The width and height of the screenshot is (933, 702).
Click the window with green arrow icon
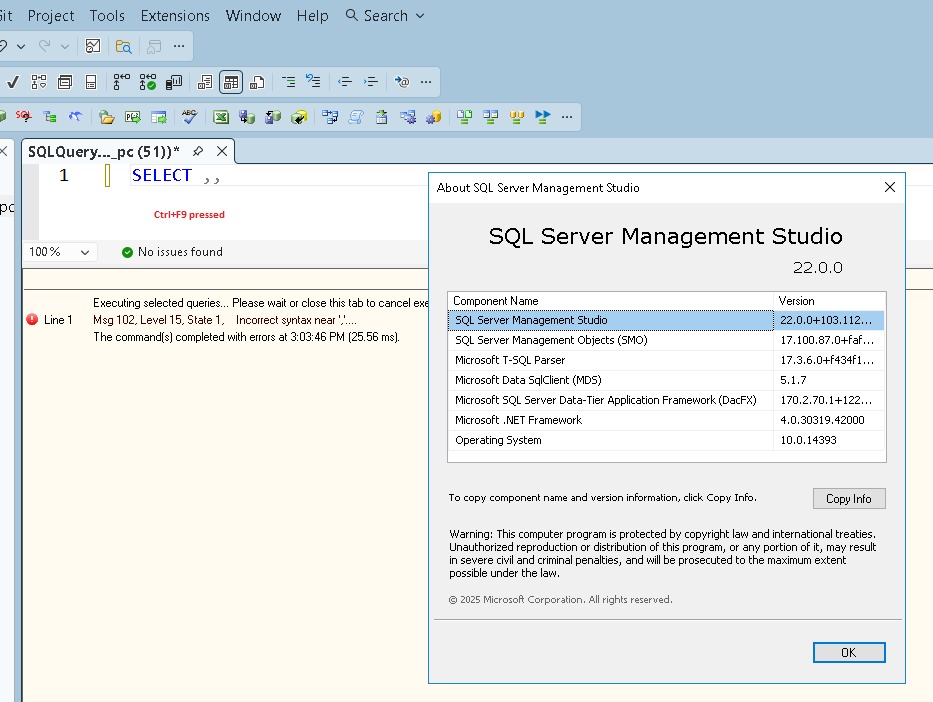click(x=159, y=117)
